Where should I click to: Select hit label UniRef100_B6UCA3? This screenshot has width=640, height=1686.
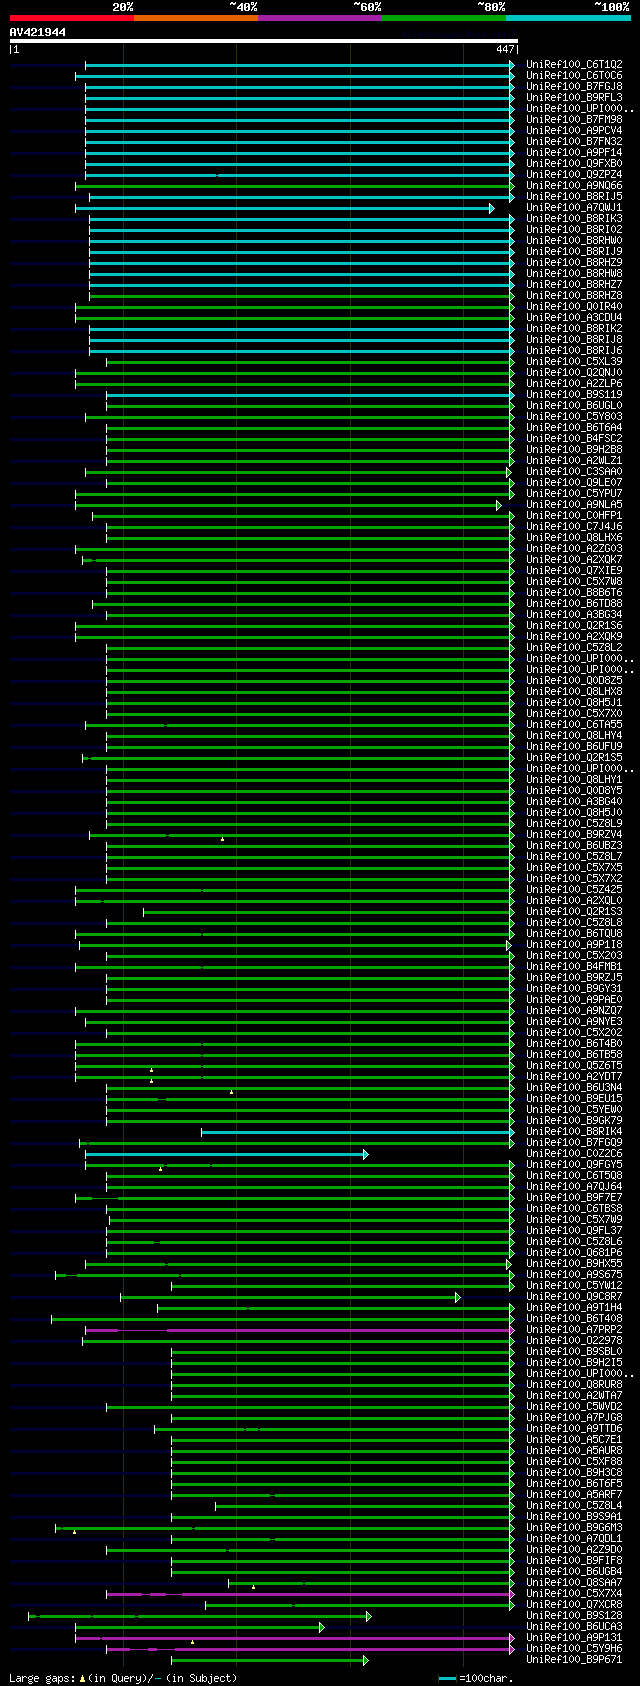point(574,1626)
